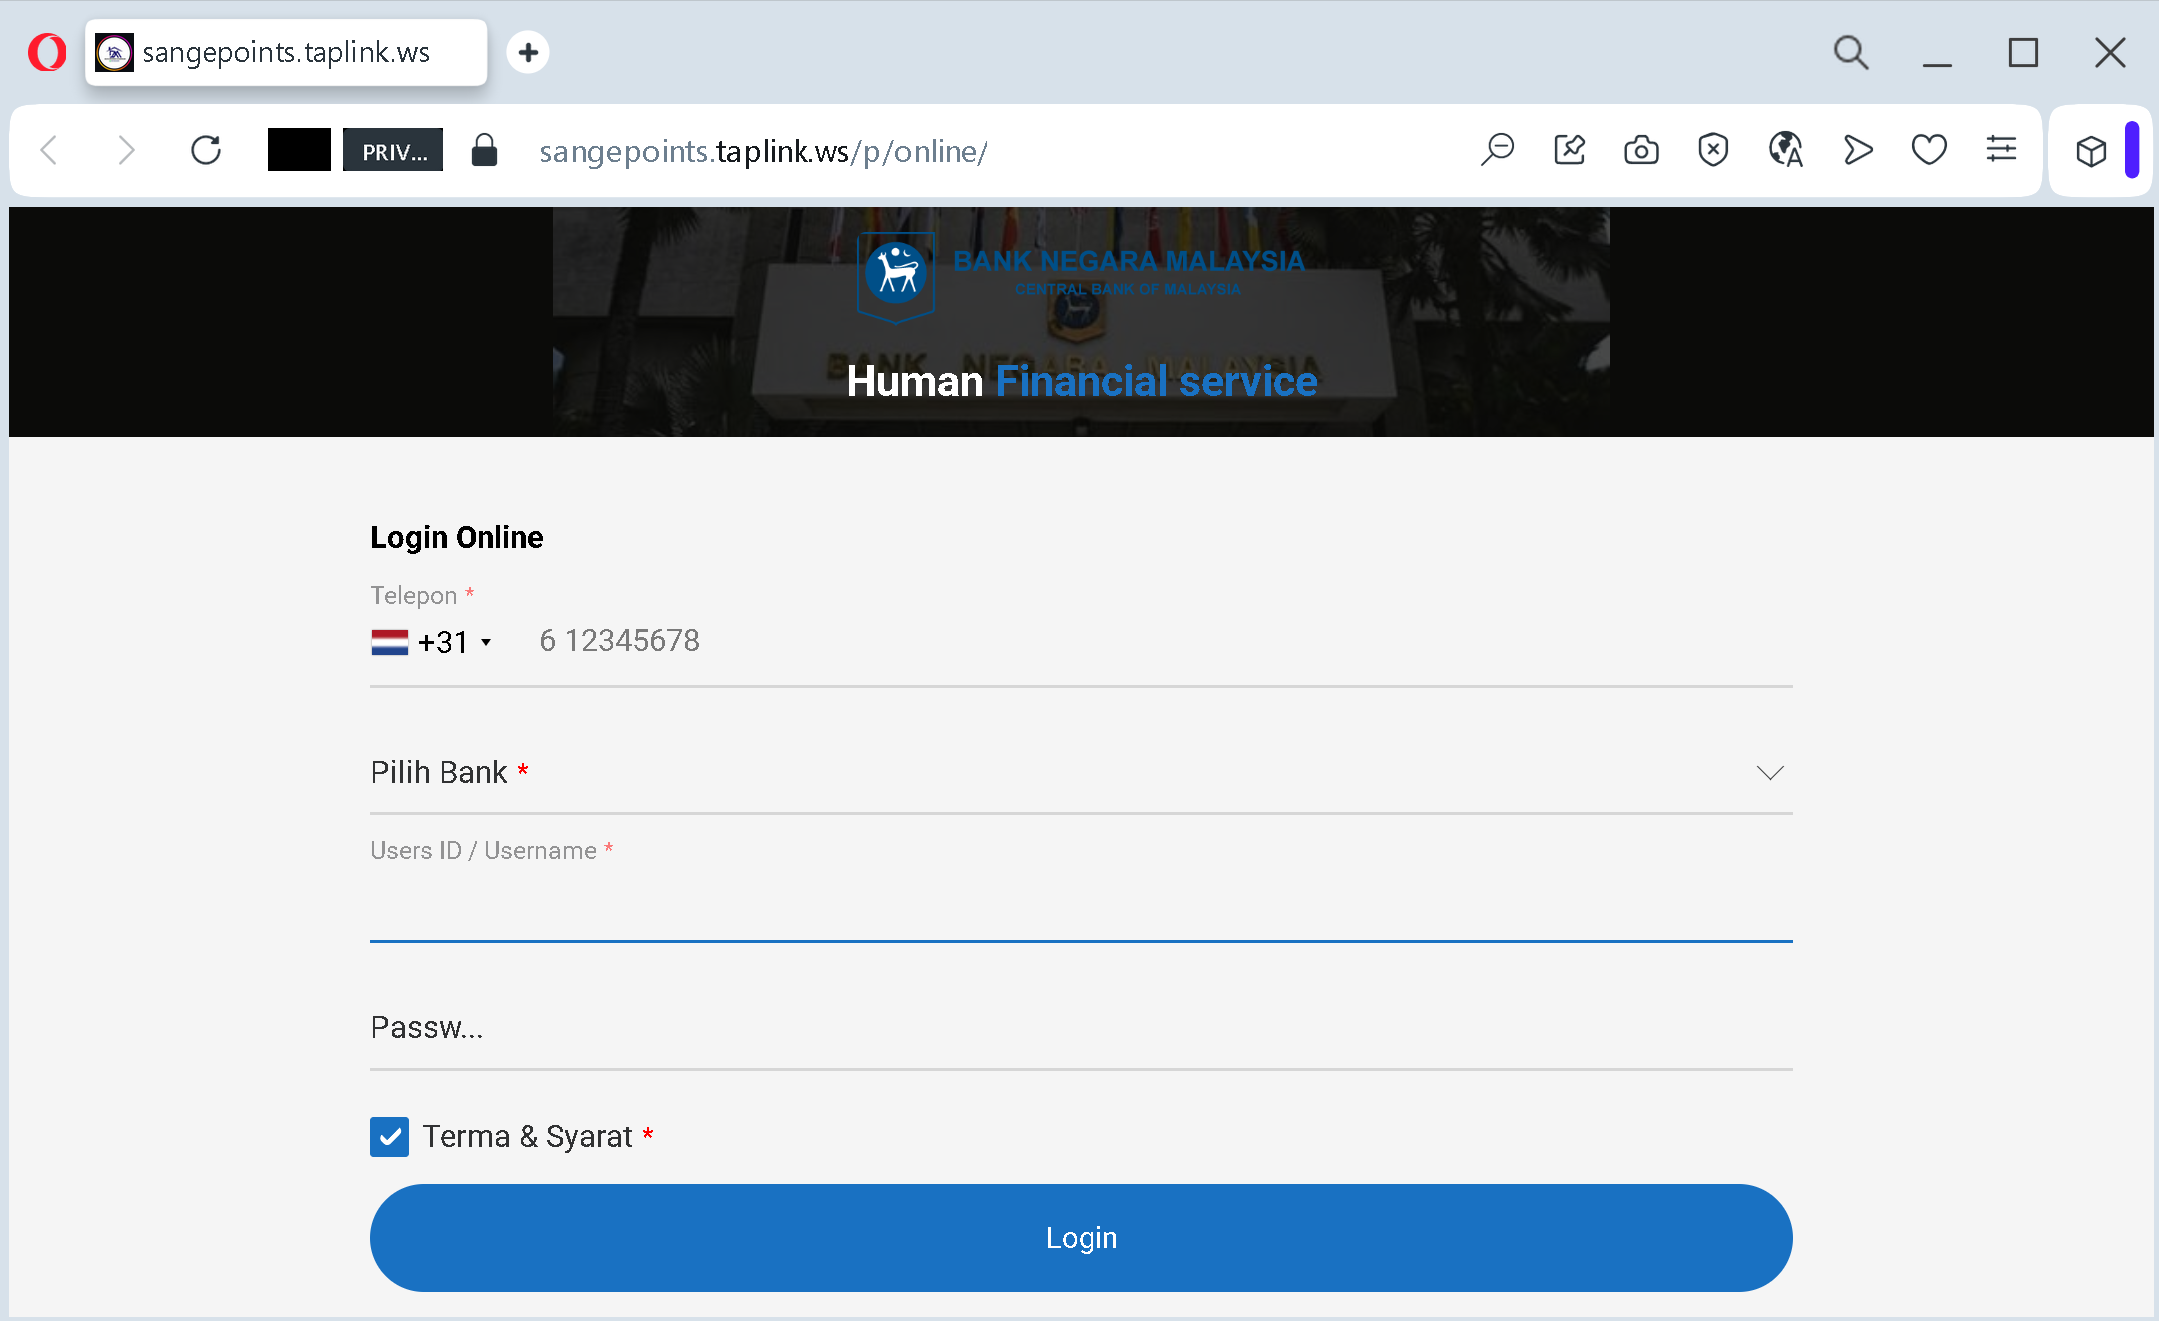The width and height of the screenshot is (2159, 1321).
Task: Open the snapshot camera icon
Action: [1641, 150]
